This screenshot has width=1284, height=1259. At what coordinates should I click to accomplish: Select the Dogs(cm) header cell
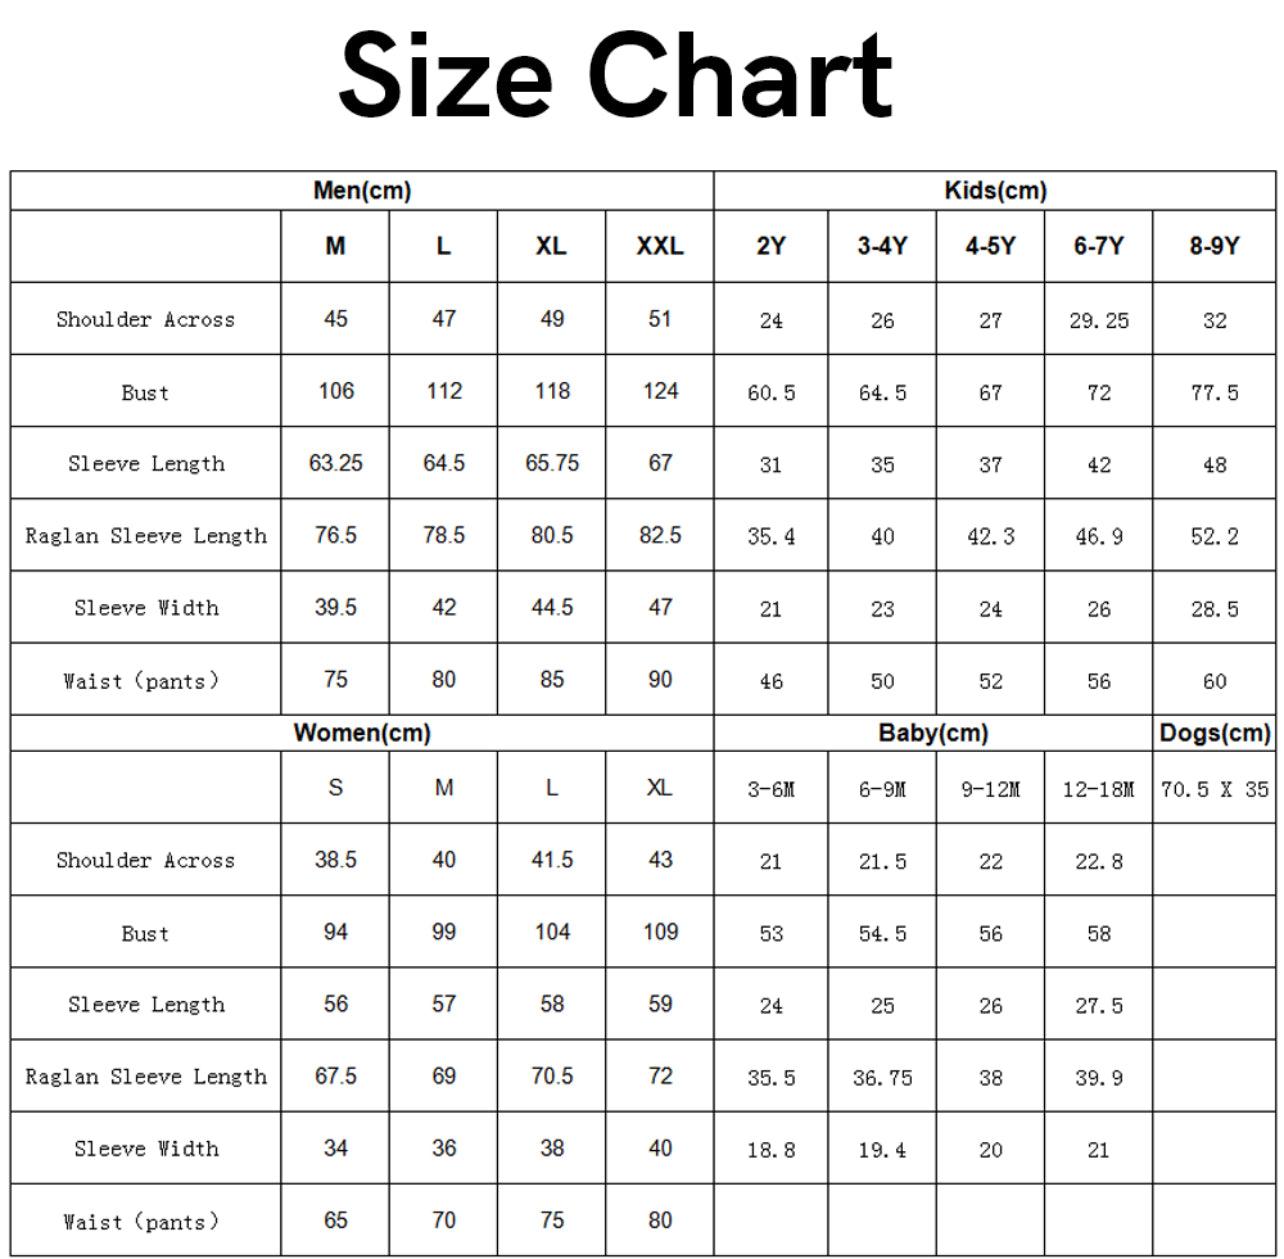pyautogui.click(x=1214, y=733)
